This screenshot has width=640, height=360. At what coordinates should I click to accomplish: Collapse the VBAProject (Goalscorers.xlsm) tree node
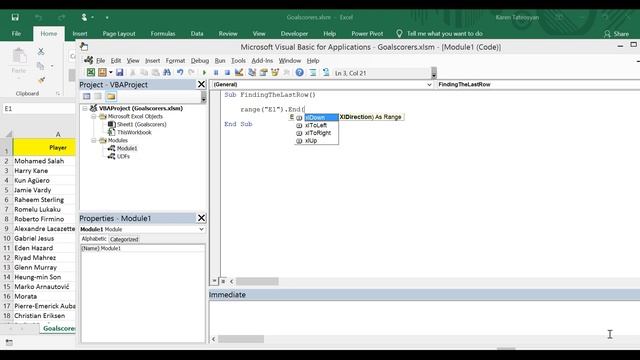(x=85, y=108)
